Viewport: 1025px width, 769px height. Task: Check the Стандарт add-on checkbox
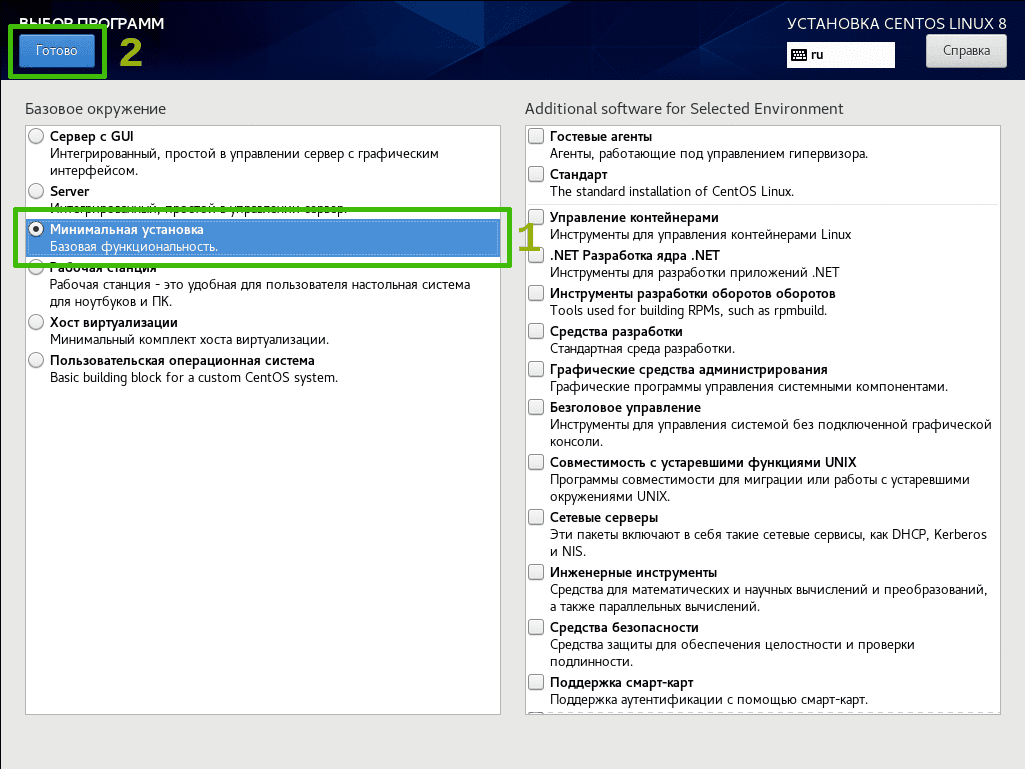pos(536,174)
